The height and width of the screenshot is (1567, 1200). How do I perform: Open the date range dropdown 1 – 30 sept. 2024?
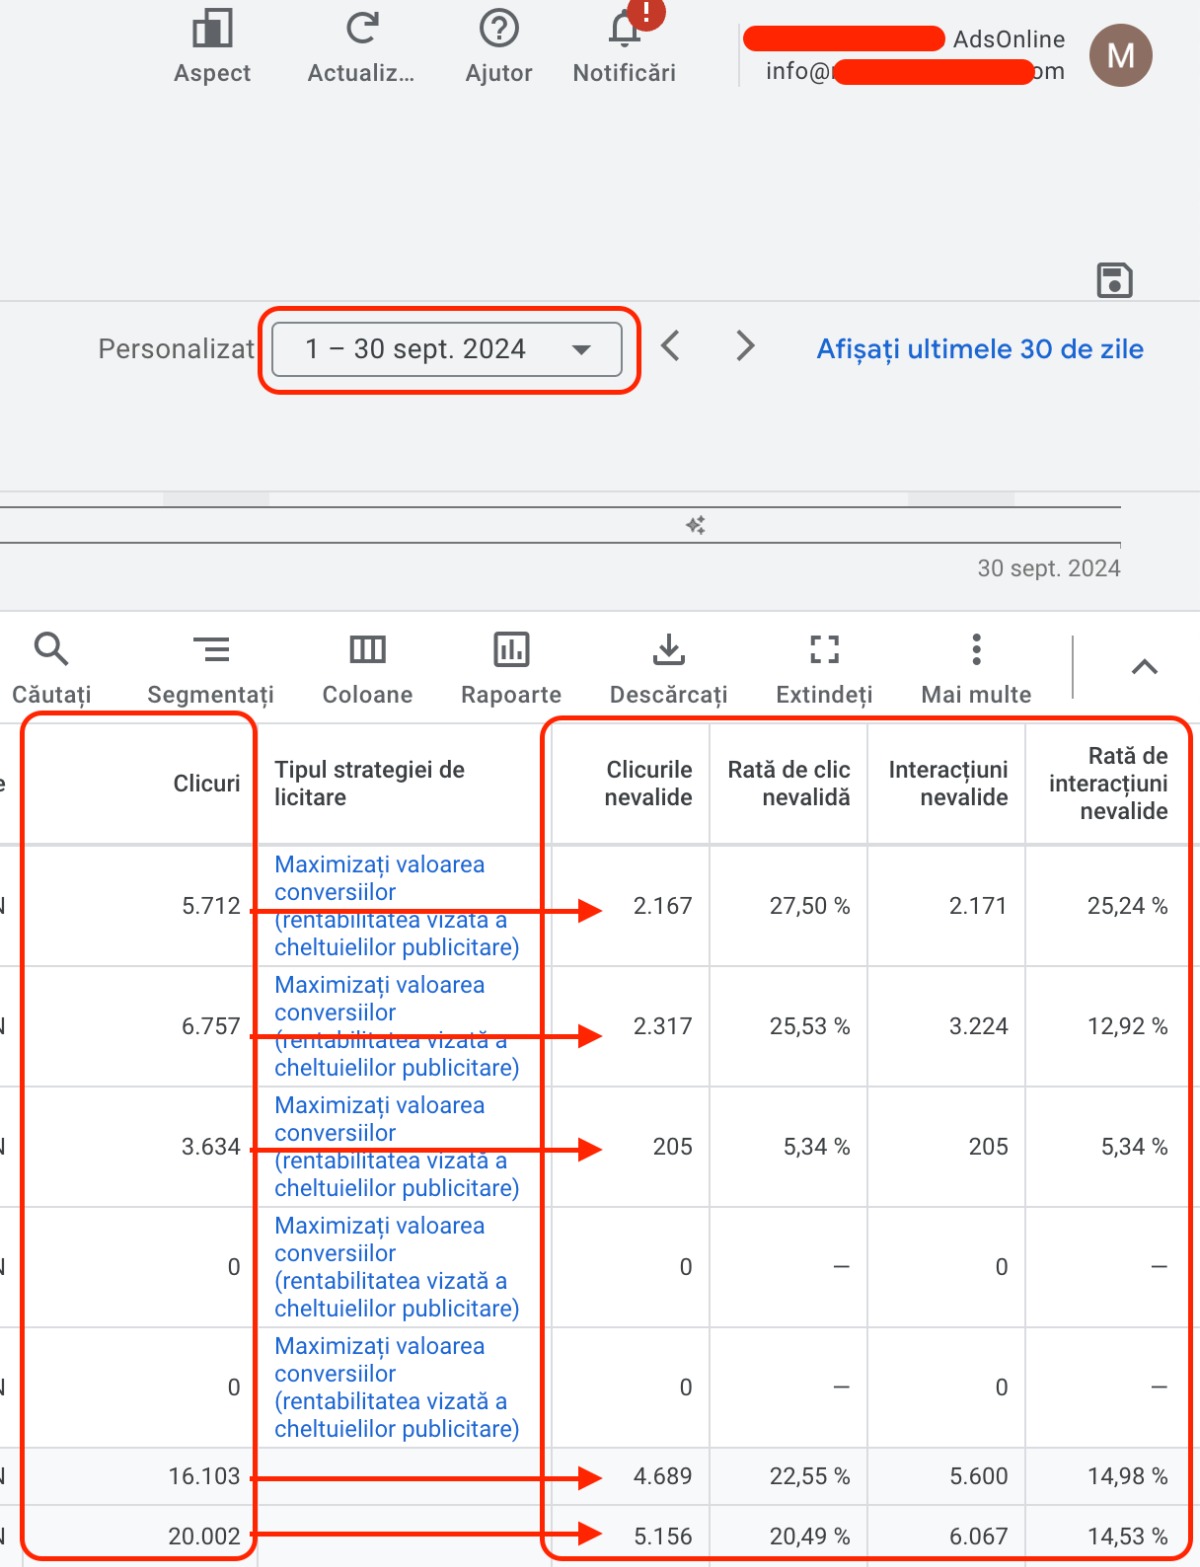(x=447, y=349)
